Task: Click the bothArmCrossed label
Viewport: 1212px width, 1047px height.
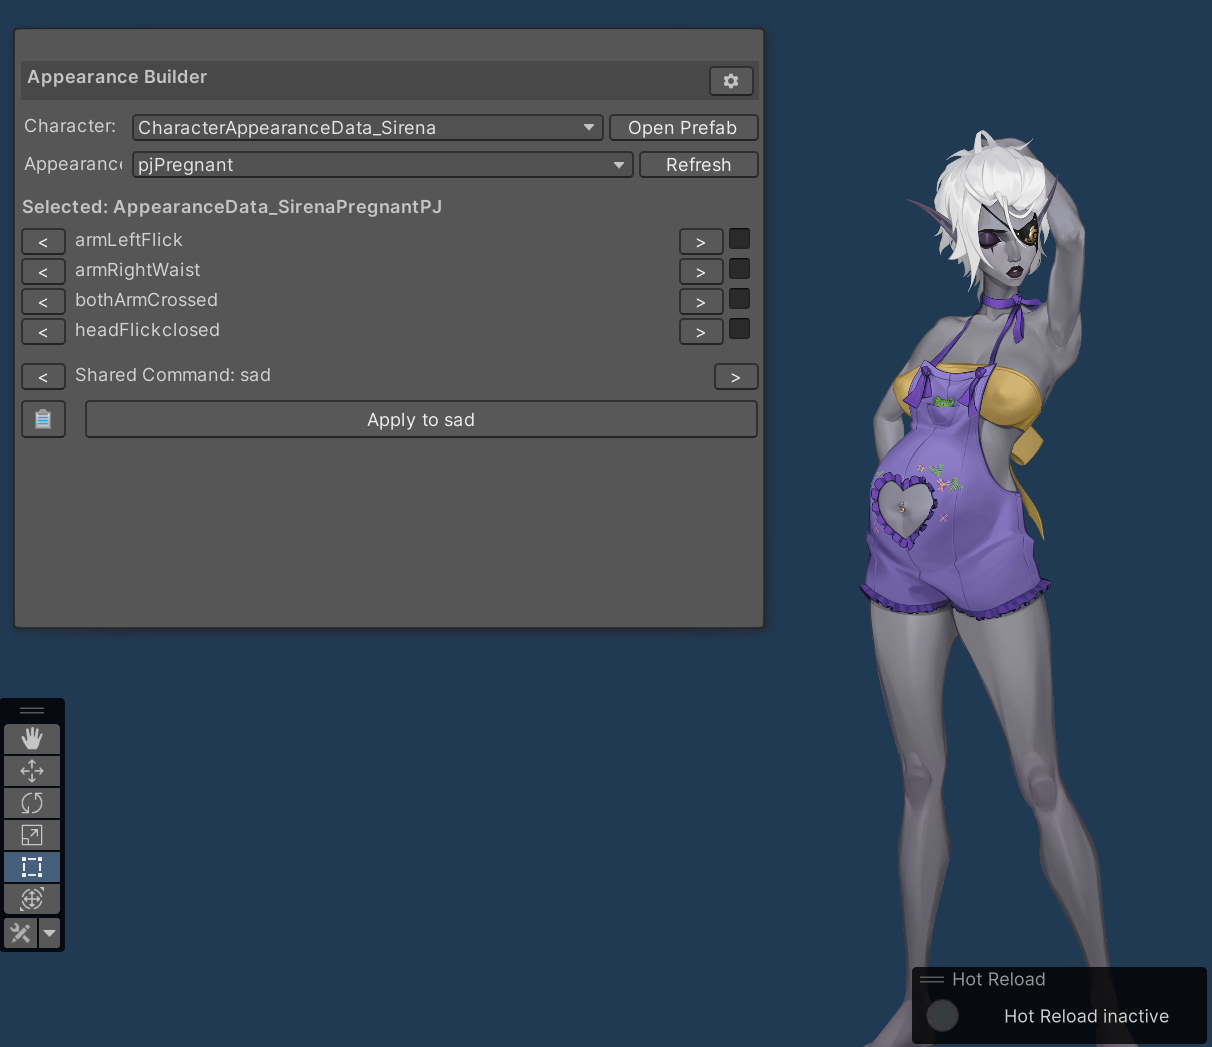Action: [x=146, y=300]
